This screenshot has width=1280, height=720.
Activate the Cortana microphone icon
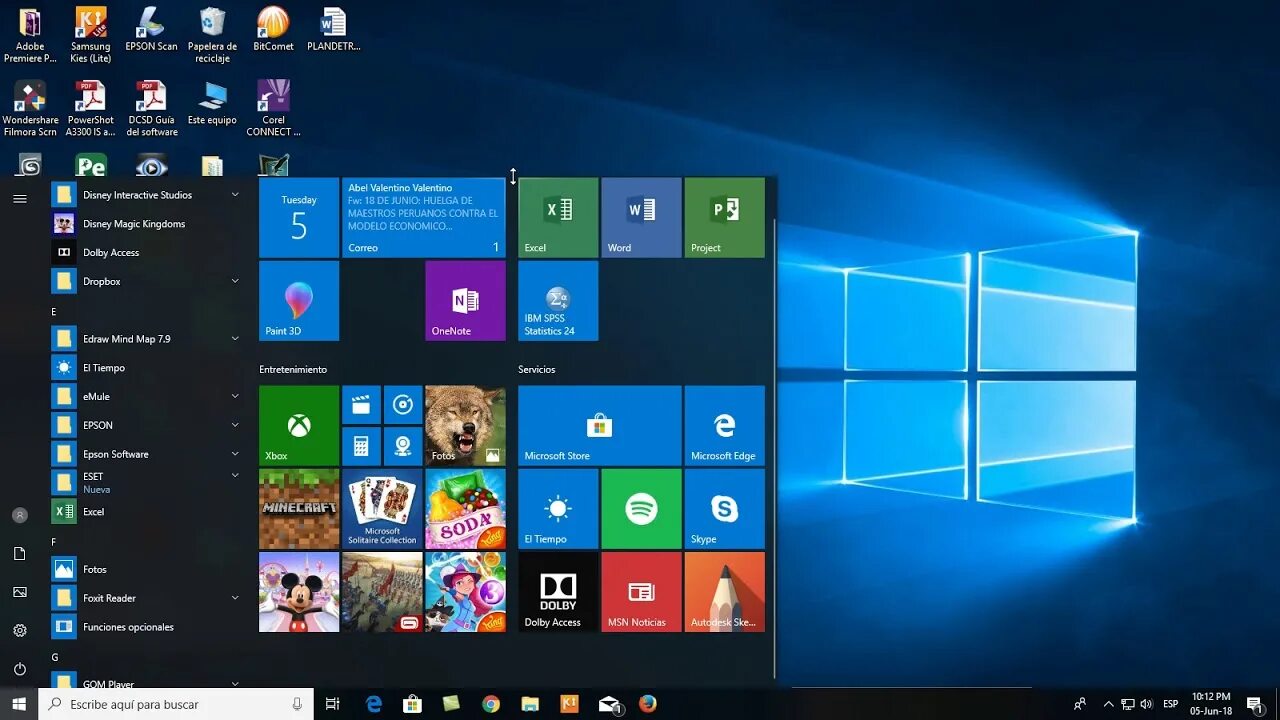click(297, 704)
